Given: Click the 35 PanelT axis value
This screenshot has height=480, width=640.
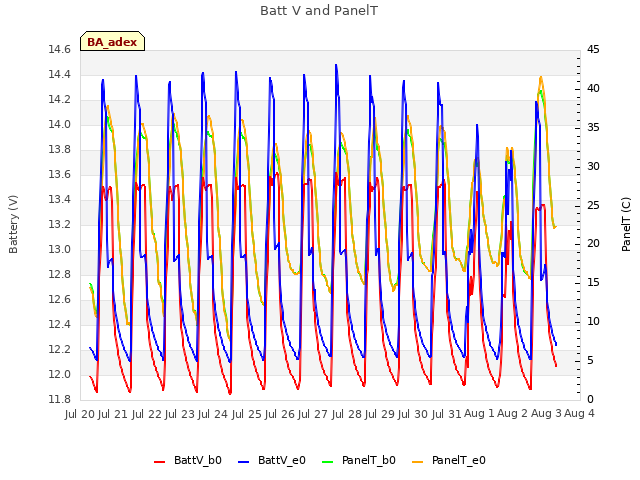Looking at the screenshot, I should pyautogui.click(x=593, y=127).
